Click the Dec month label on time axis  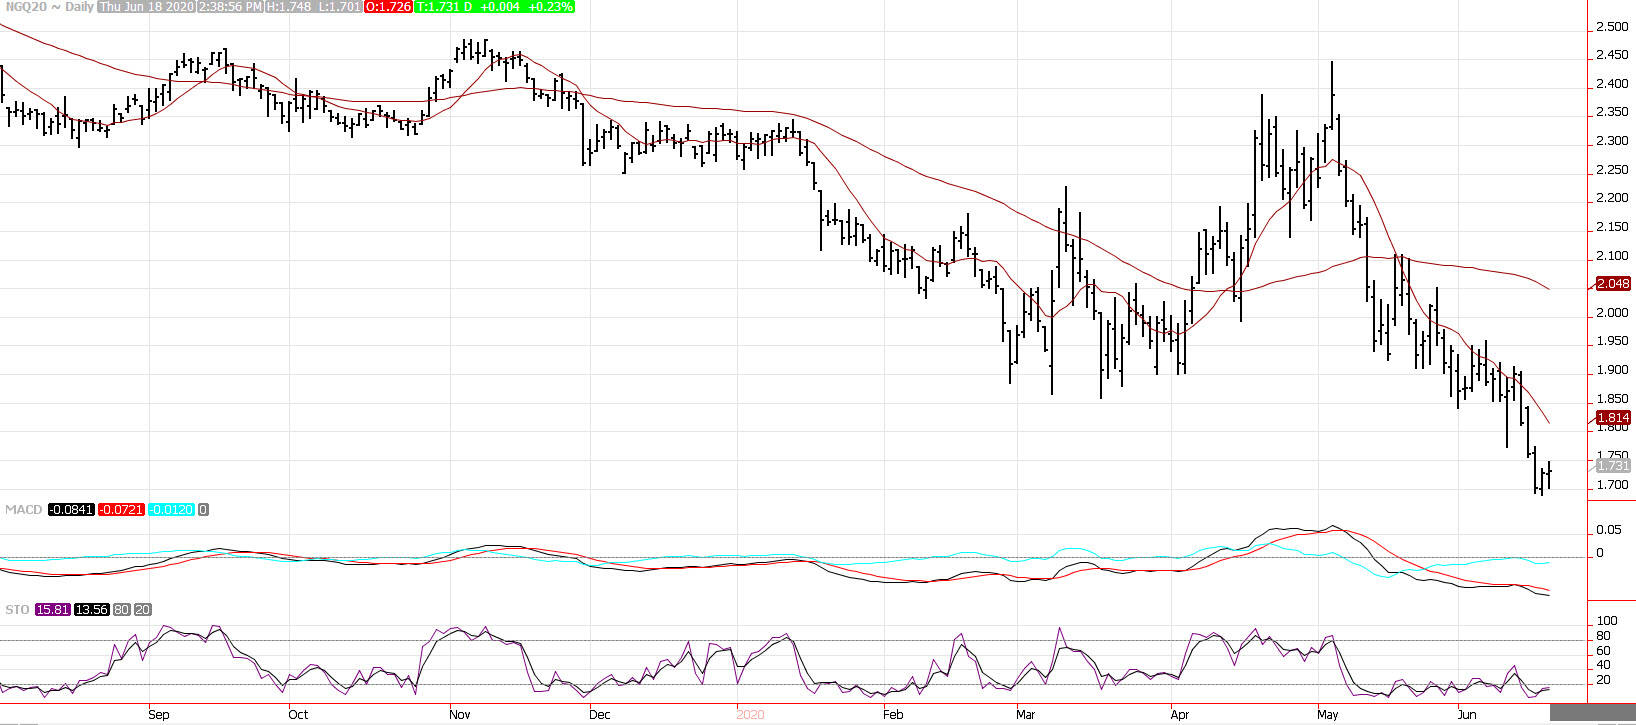pyautogui.click(x=600, y=715)
